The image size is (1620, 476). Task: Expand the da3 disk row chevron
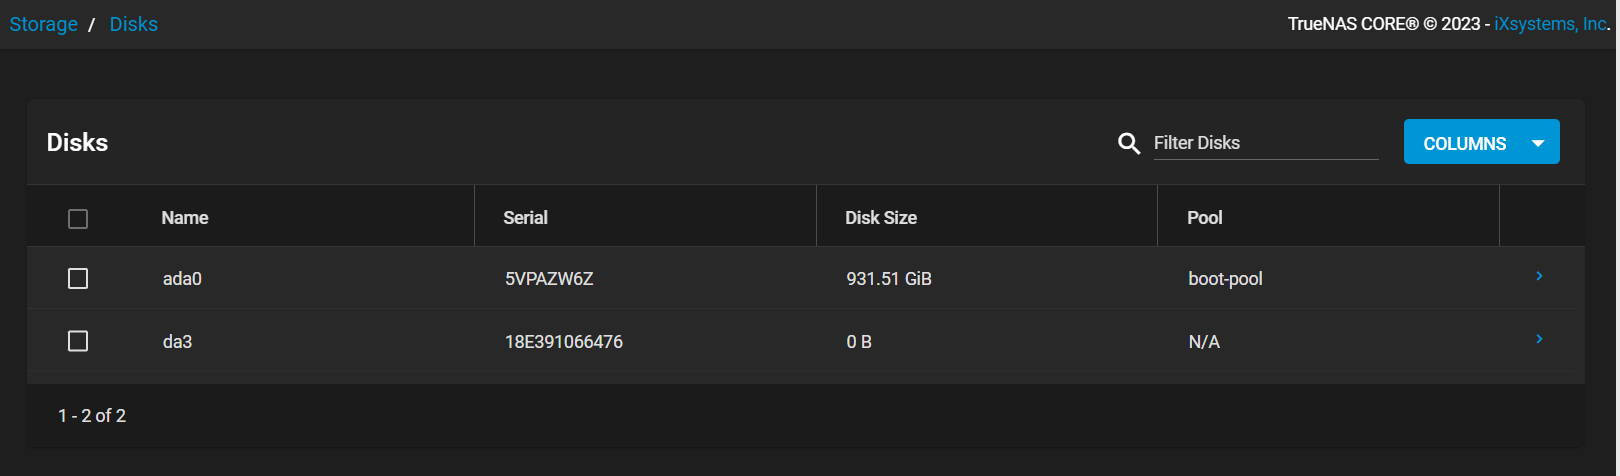coord(1539,339)
